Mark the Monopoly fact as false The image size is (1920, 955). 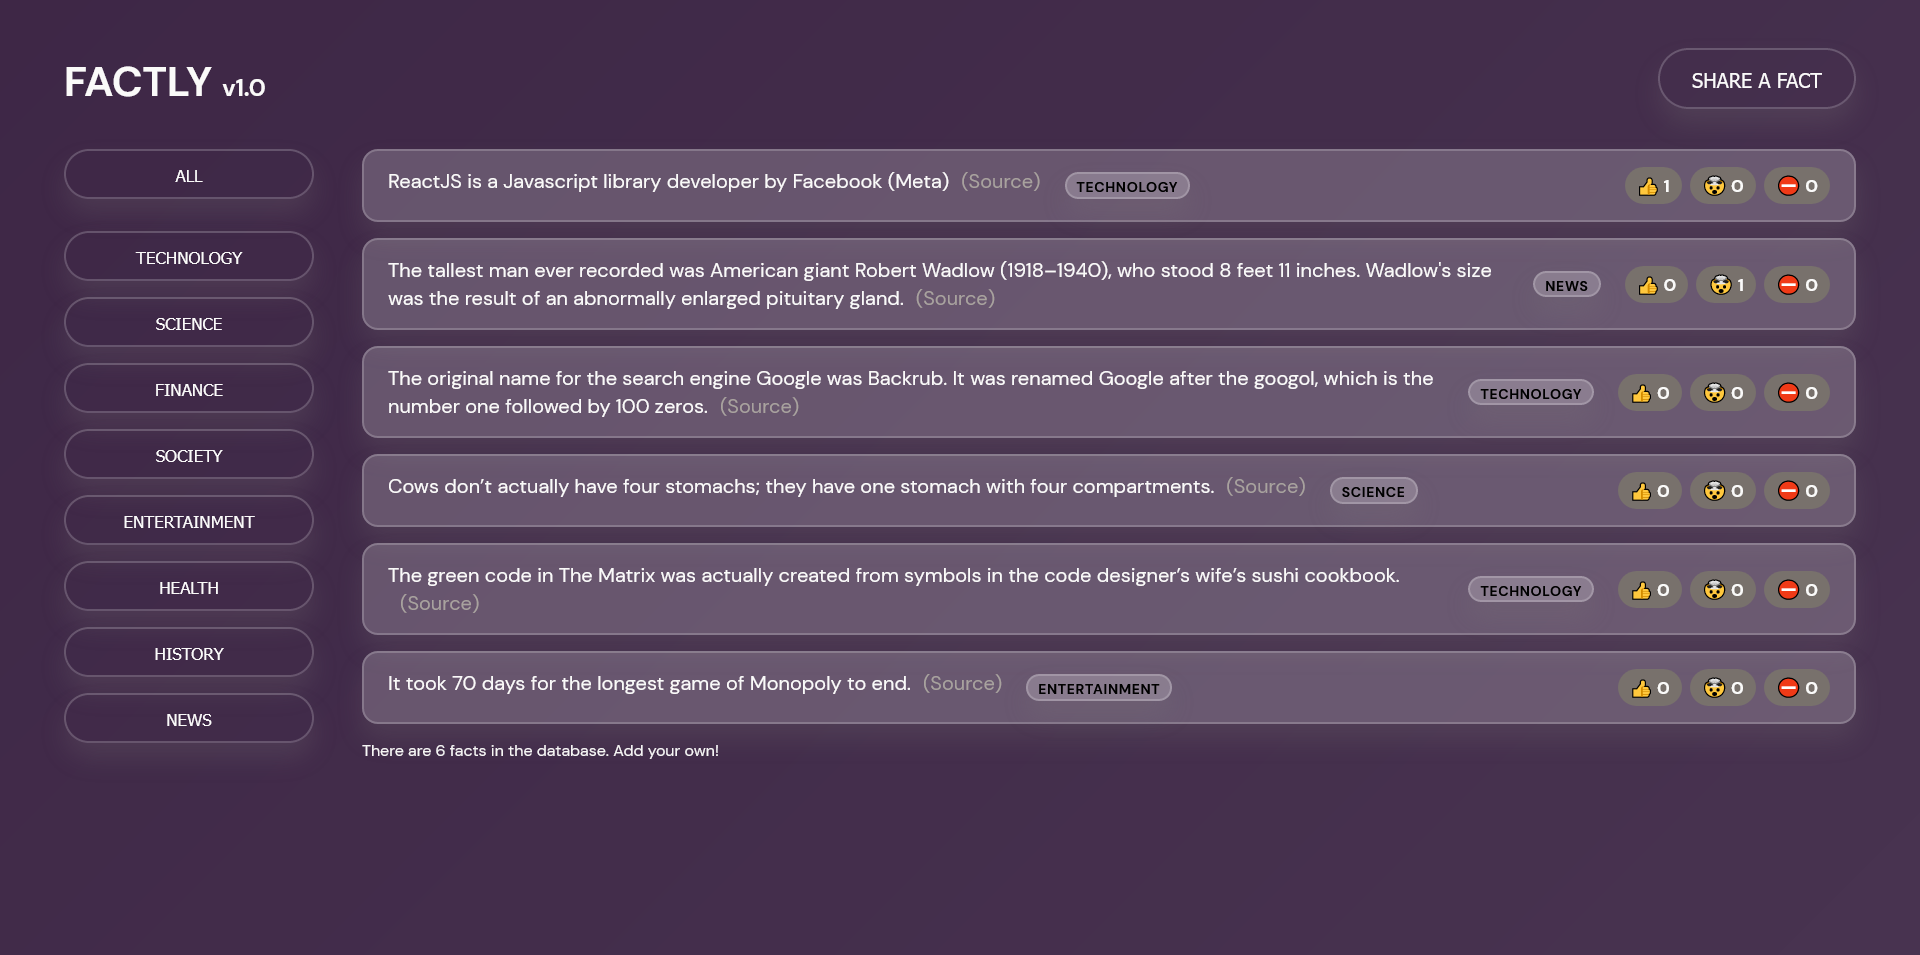[1797, 687]
